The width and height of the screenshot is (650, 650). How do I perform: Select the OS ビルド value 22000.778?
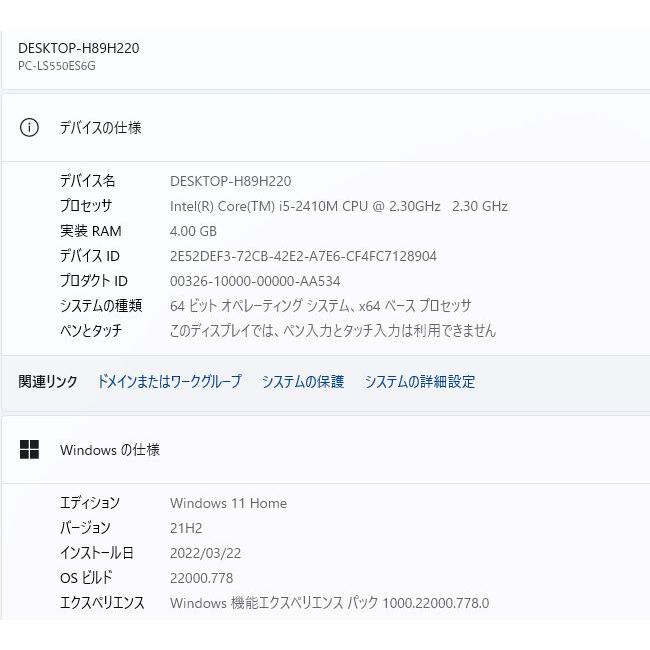coord(201,578)
